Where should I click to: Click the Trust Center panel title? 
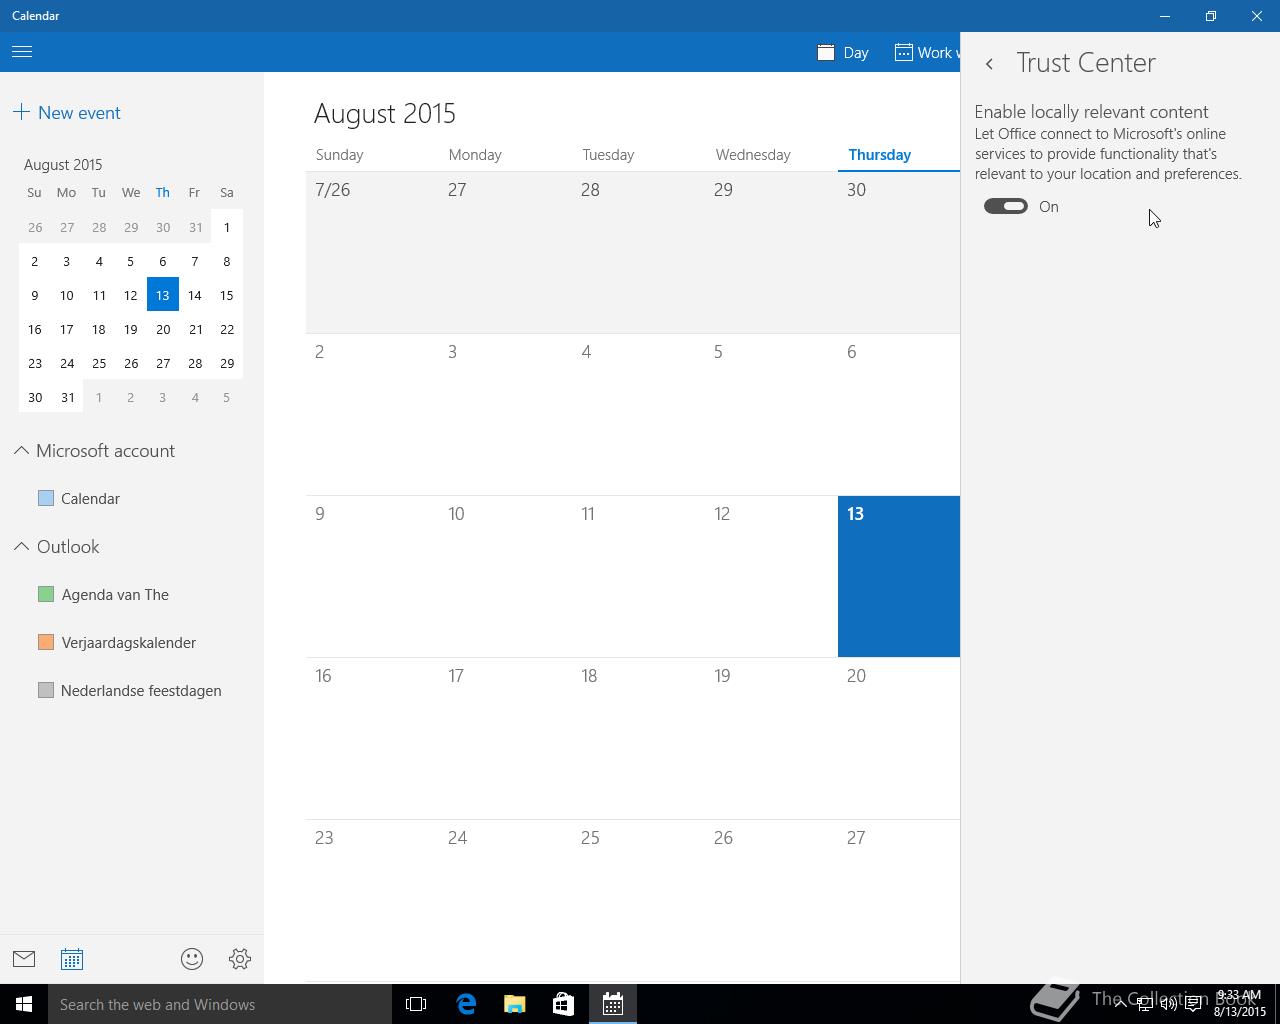coord(1086,63)
